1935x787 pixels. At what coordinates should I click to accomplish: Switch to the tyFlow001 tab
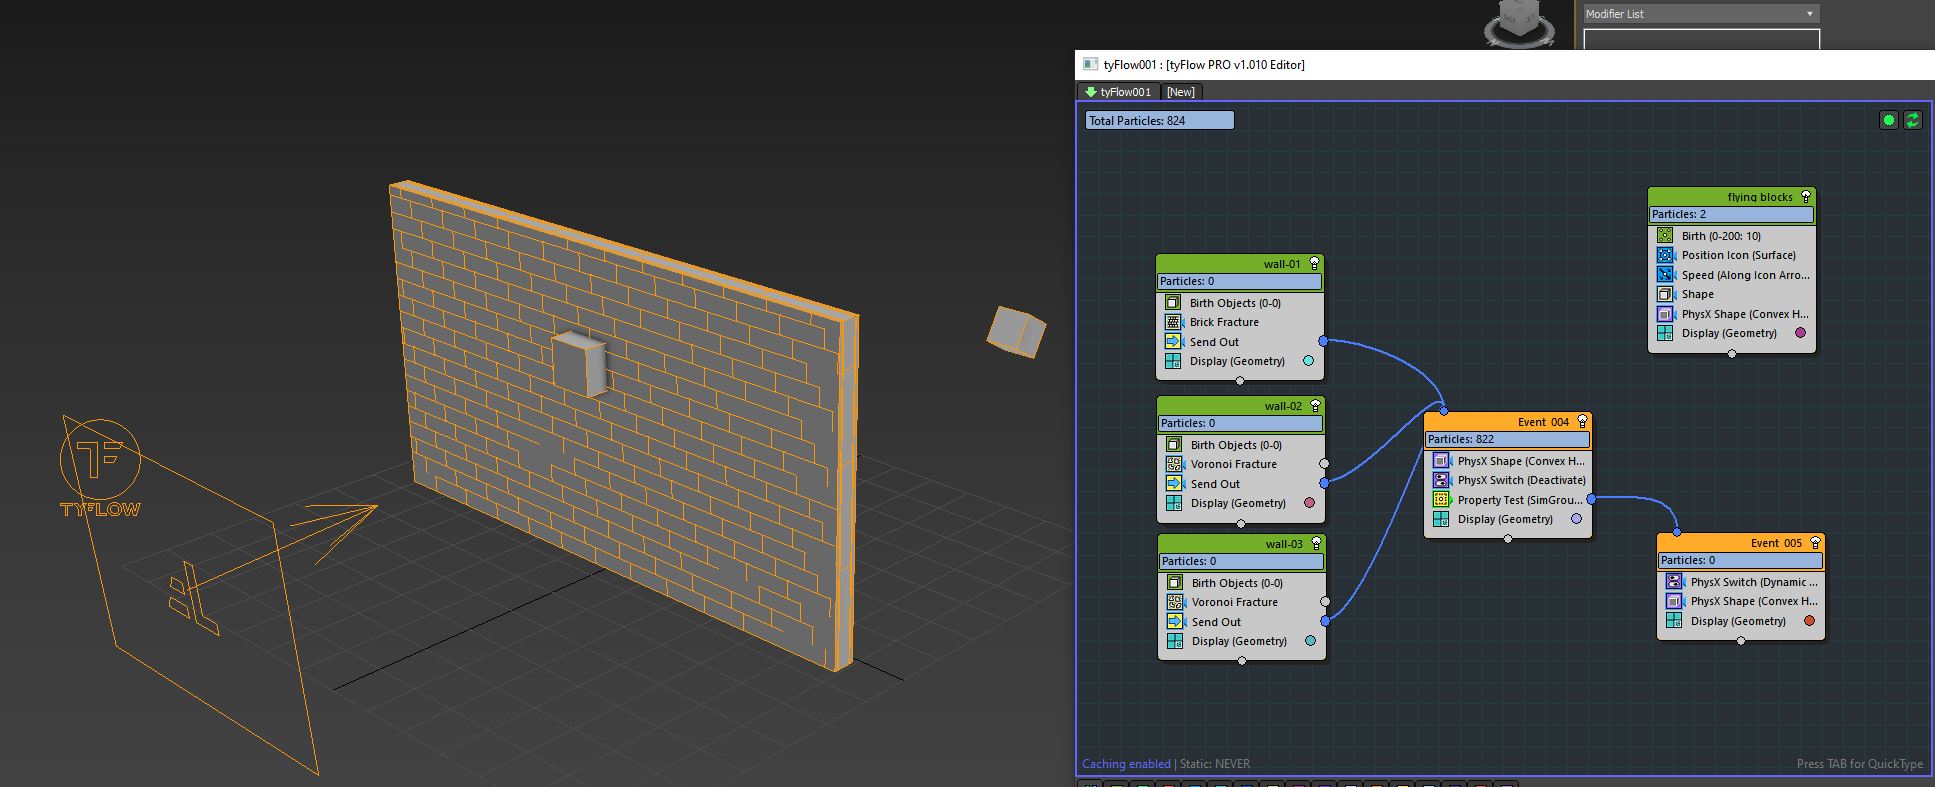[x=1118, y=92]
